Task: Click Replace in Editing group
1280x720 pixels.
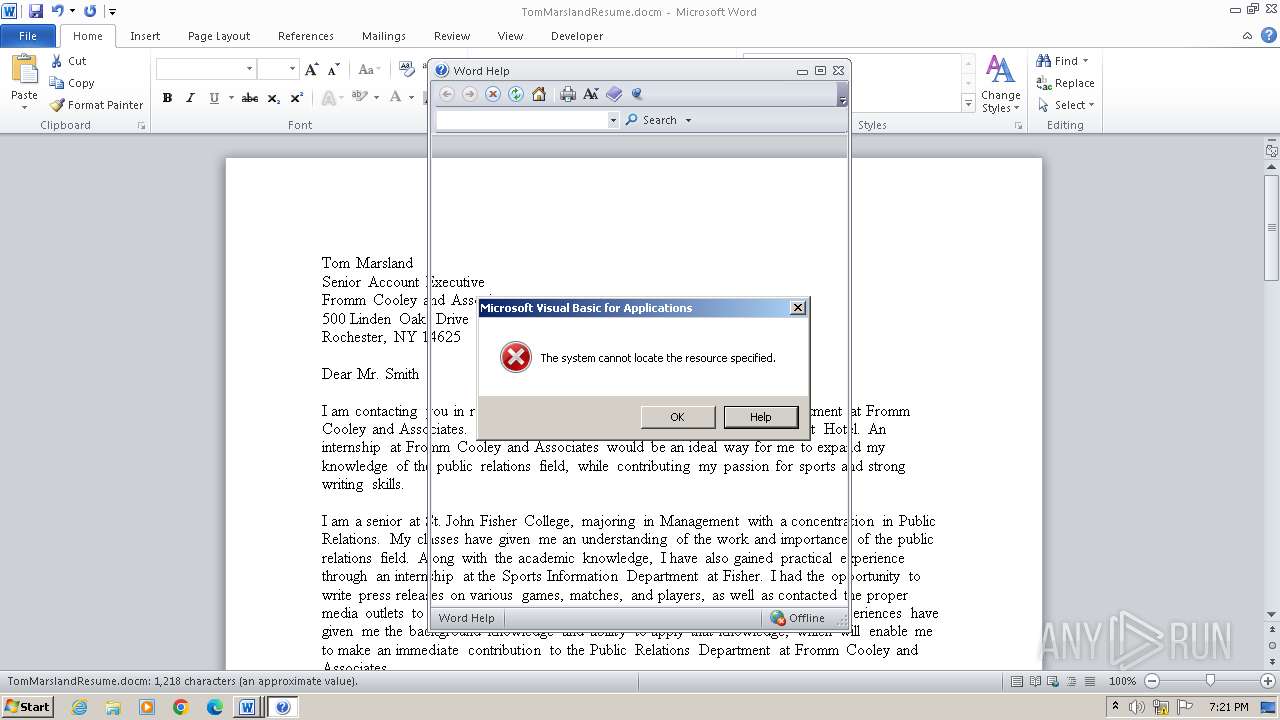Action: point(1066,83)
